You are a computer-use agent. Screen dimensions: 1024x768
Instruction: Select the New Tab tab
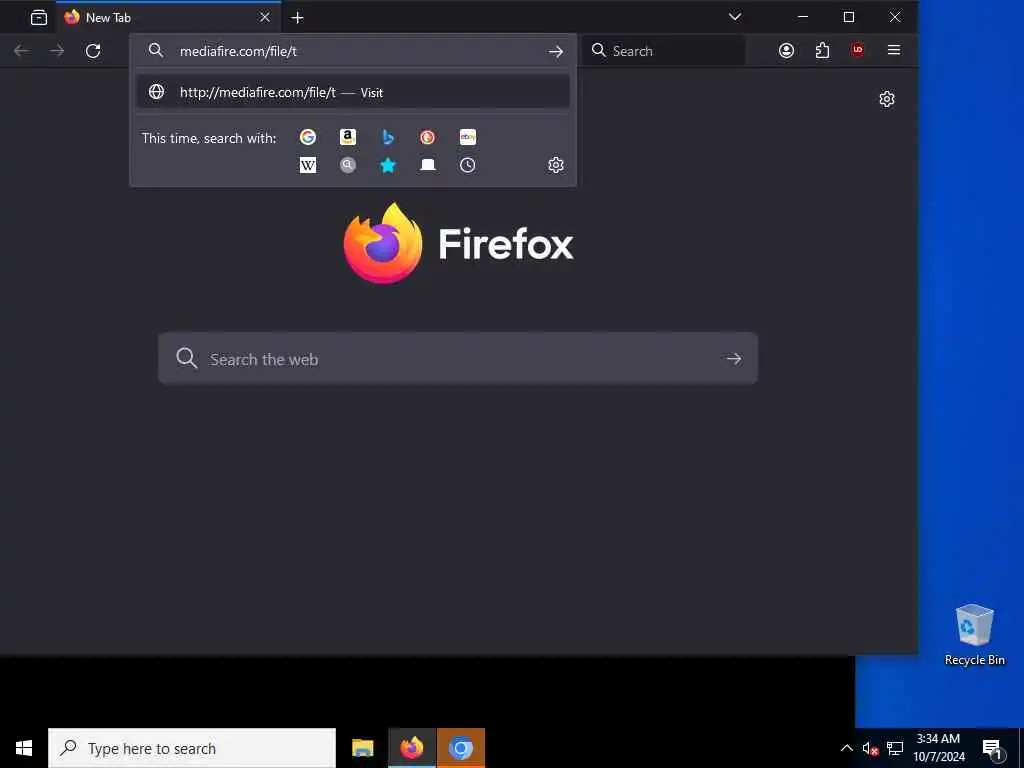(168, 18)
